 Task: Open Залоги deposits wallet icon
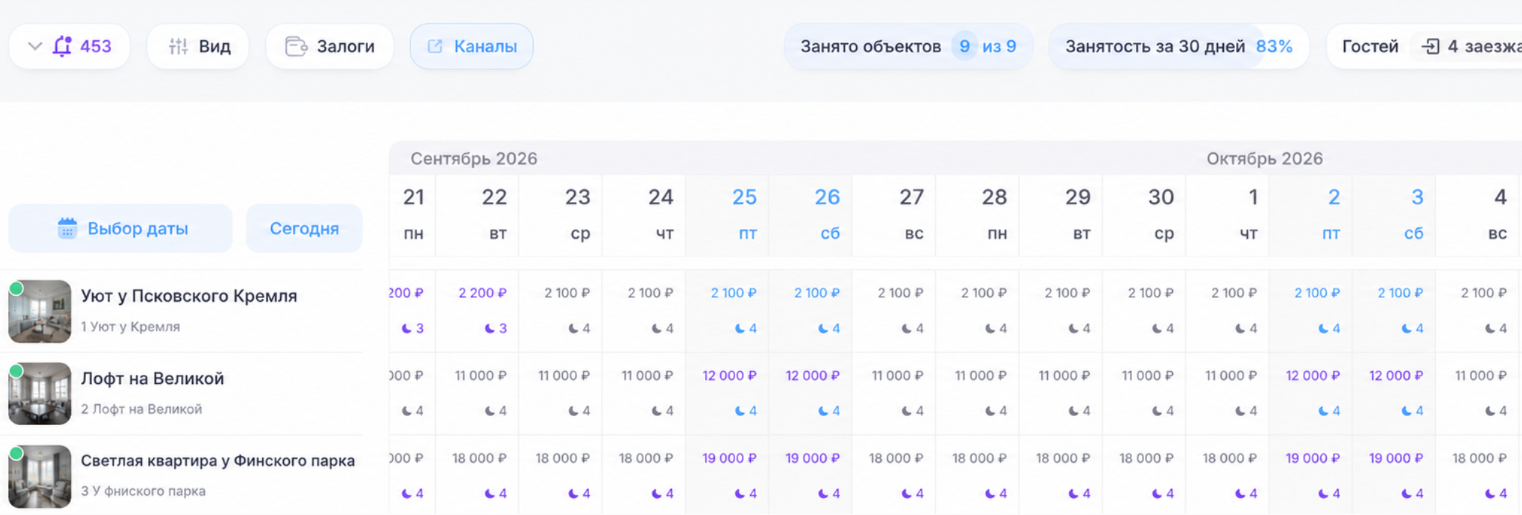296,46
